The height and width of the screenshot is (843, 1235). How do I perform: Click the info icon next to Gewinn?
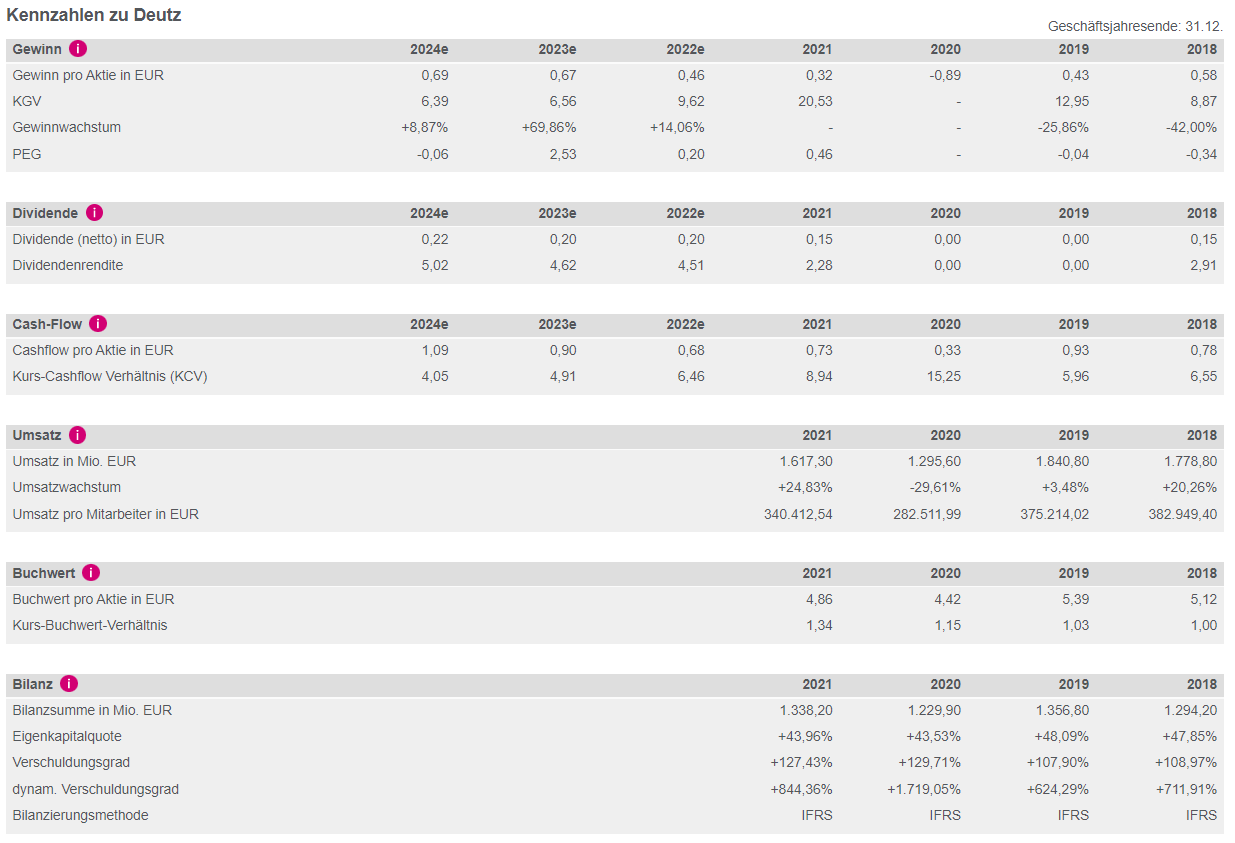(x=78, y=49)
